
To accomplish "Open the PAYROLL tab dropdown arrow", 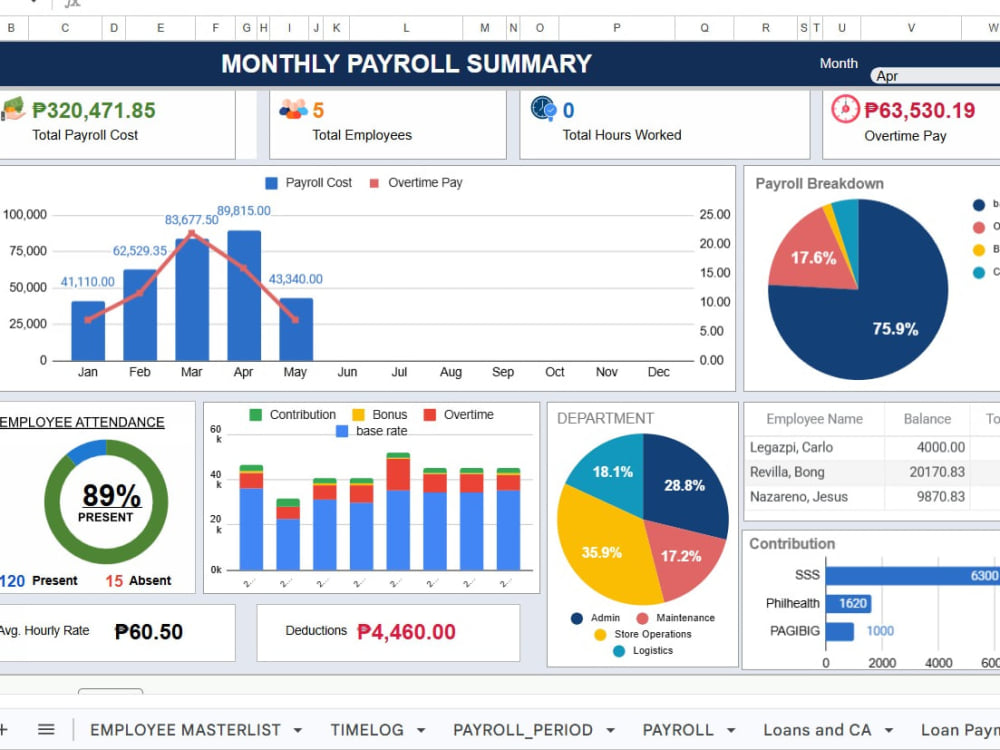I will click(x=731, y=730).
